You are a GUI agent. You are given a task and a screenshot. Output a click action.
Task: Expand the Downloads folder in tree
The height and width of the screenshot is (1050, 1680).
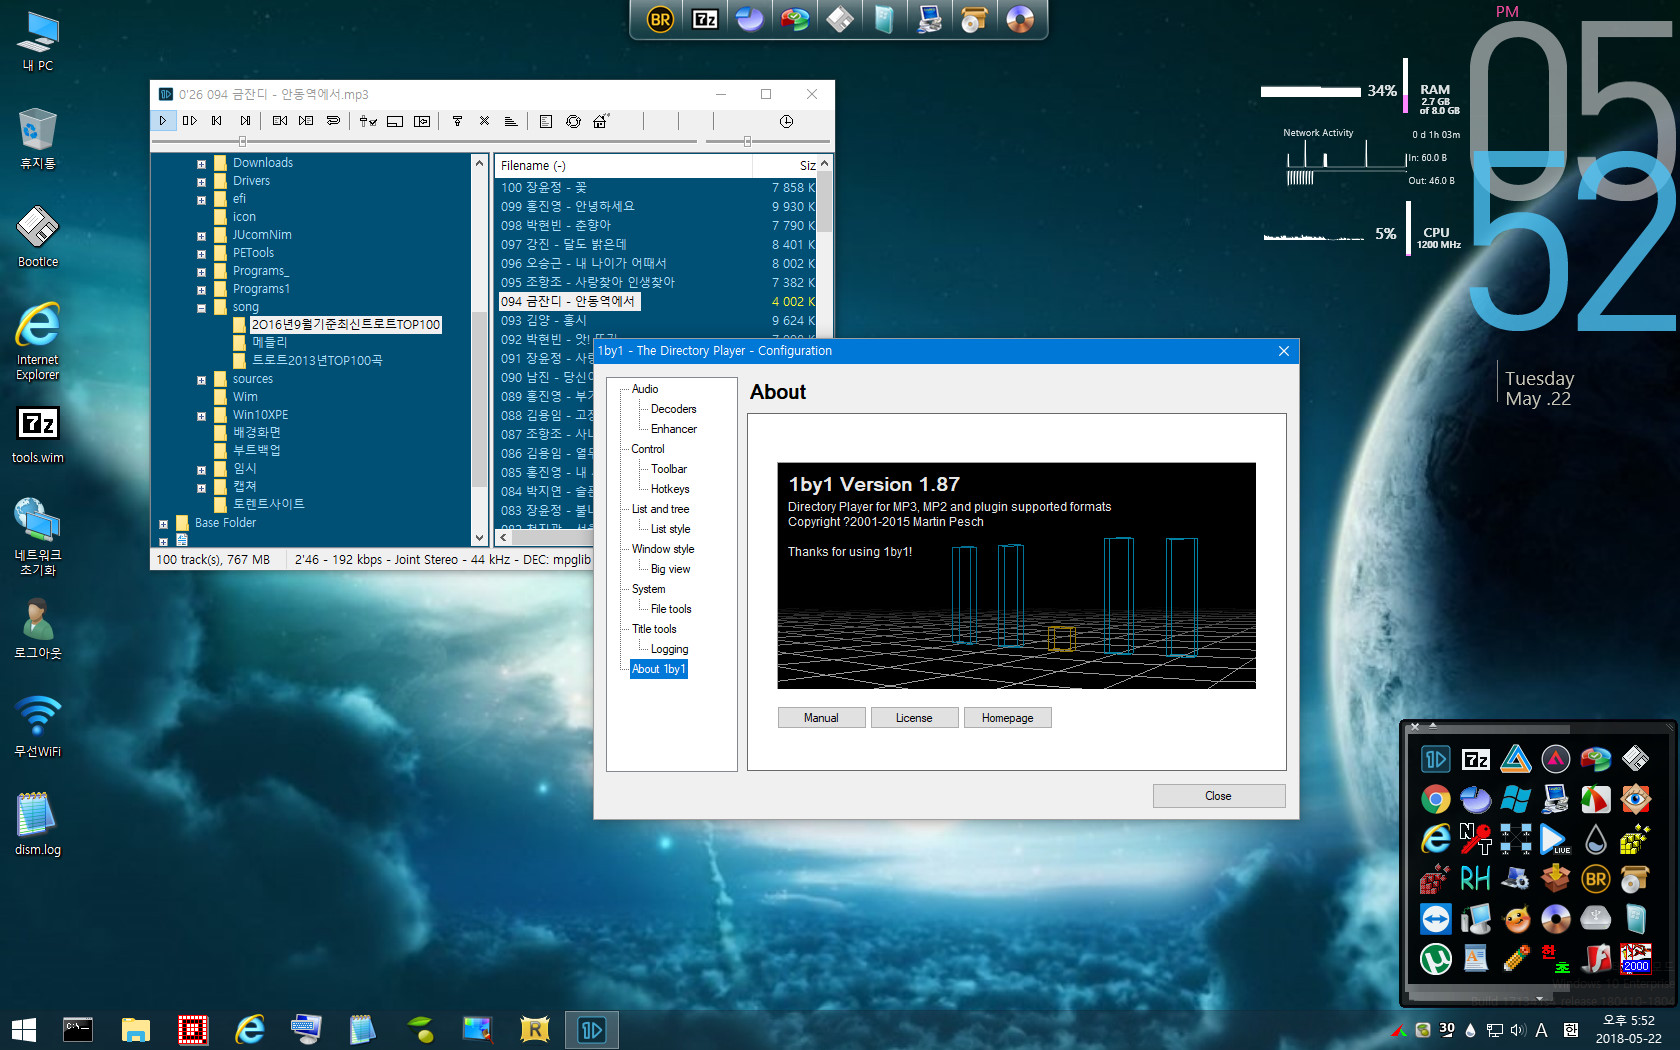pos(201,164)
